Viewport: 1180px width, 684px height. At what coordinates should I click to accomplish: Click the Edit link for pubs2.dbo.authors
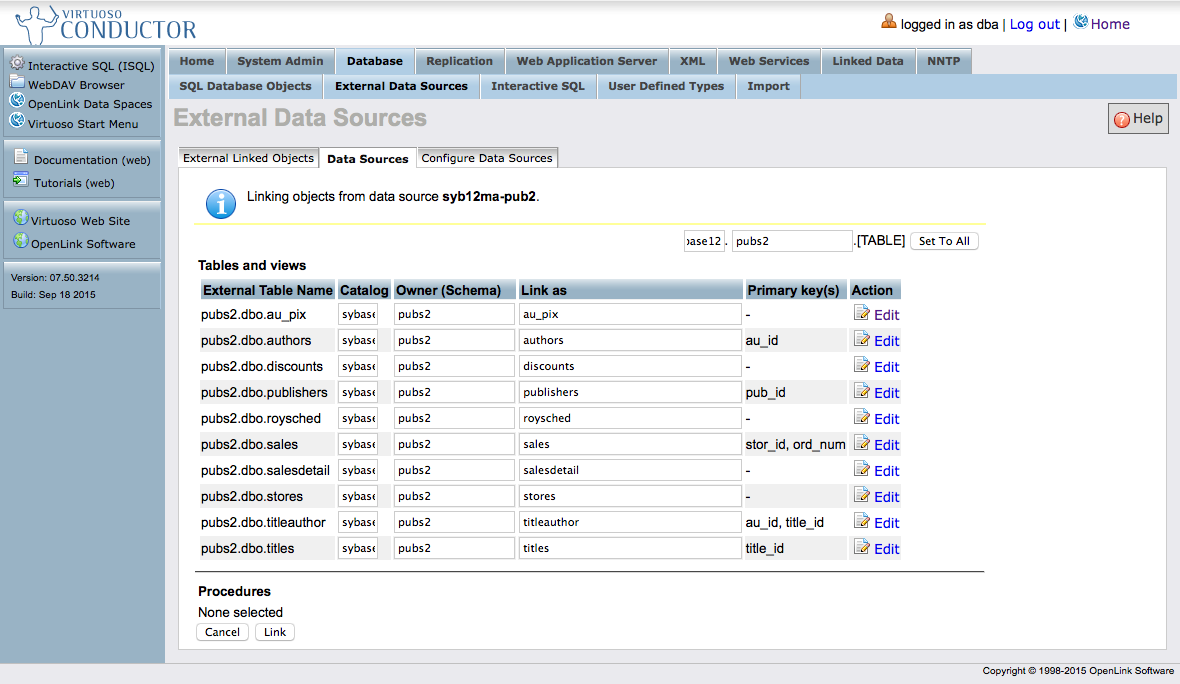pos(887,341)
